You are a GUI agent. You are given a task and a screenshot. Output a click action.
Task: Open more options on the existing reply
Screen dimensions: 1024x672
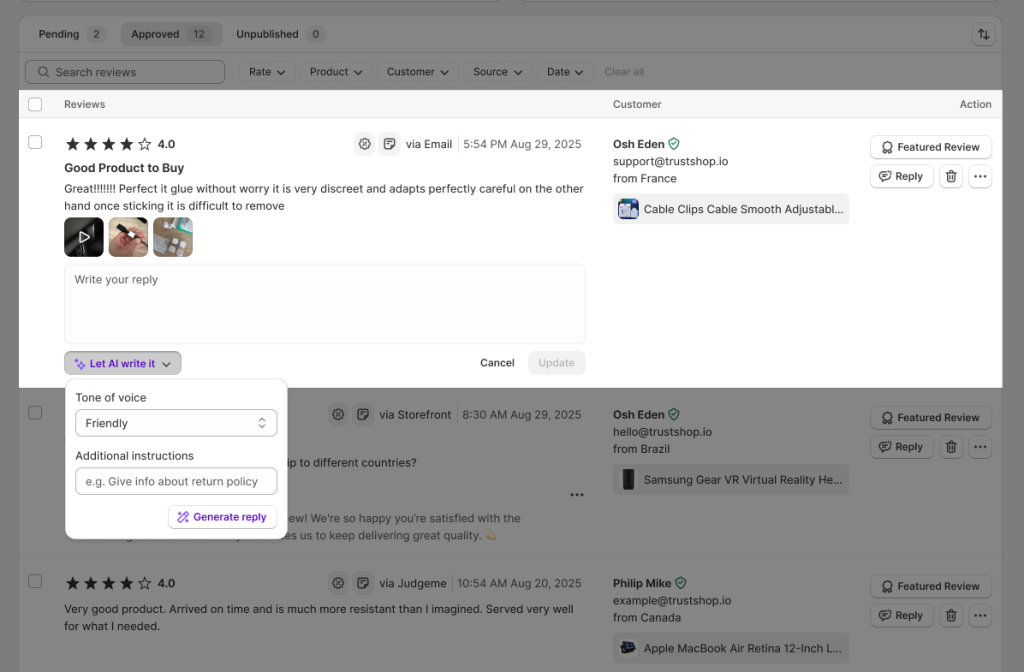tap(576, 495)
